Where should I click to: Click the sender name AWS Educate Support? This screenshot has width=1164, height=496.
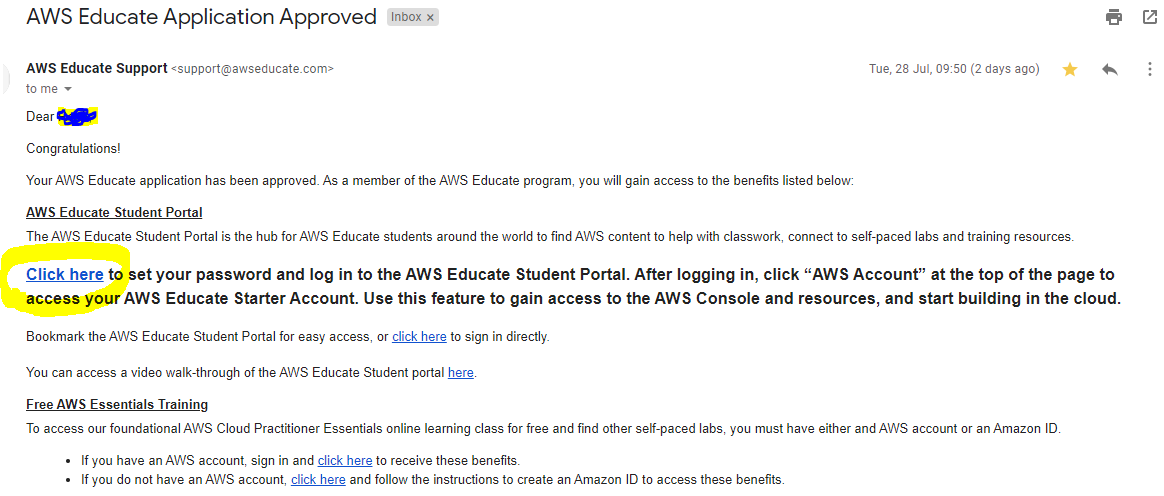tap(96, 68)
